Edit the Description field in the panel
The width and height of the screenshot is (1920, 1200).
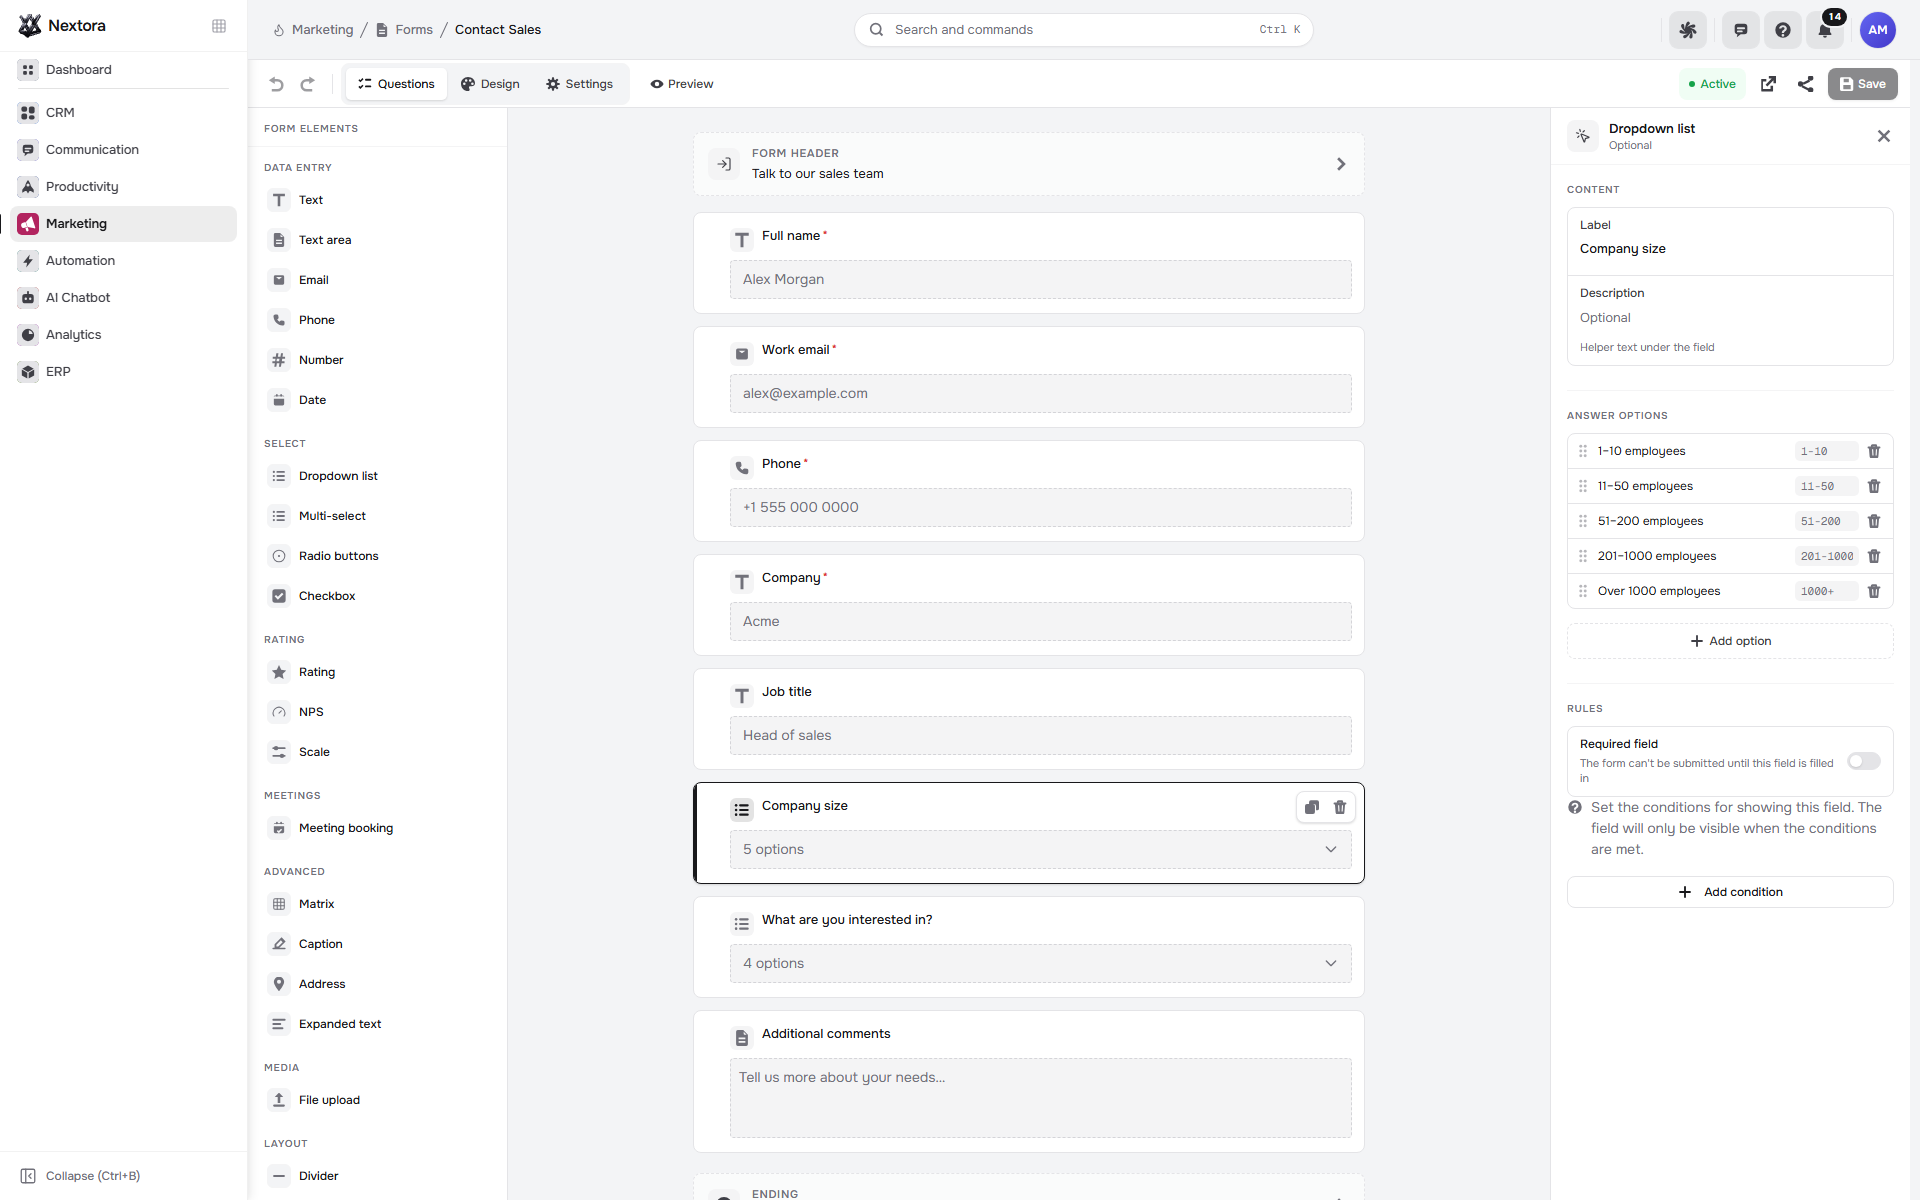pyautogui.click(x=1730, y=318)
